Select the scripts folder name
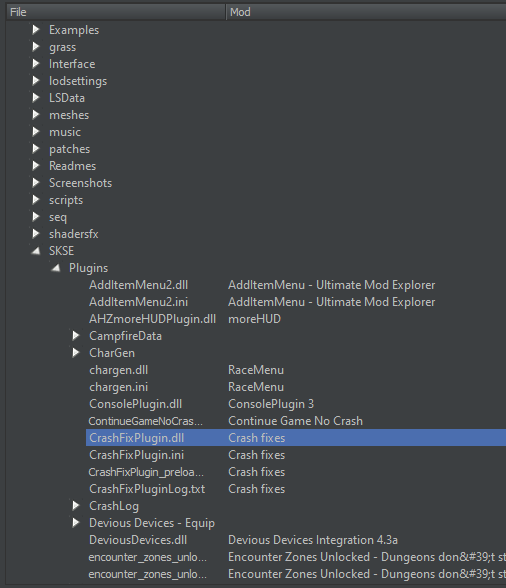This screenshot has width=506, height=588. 66,200
